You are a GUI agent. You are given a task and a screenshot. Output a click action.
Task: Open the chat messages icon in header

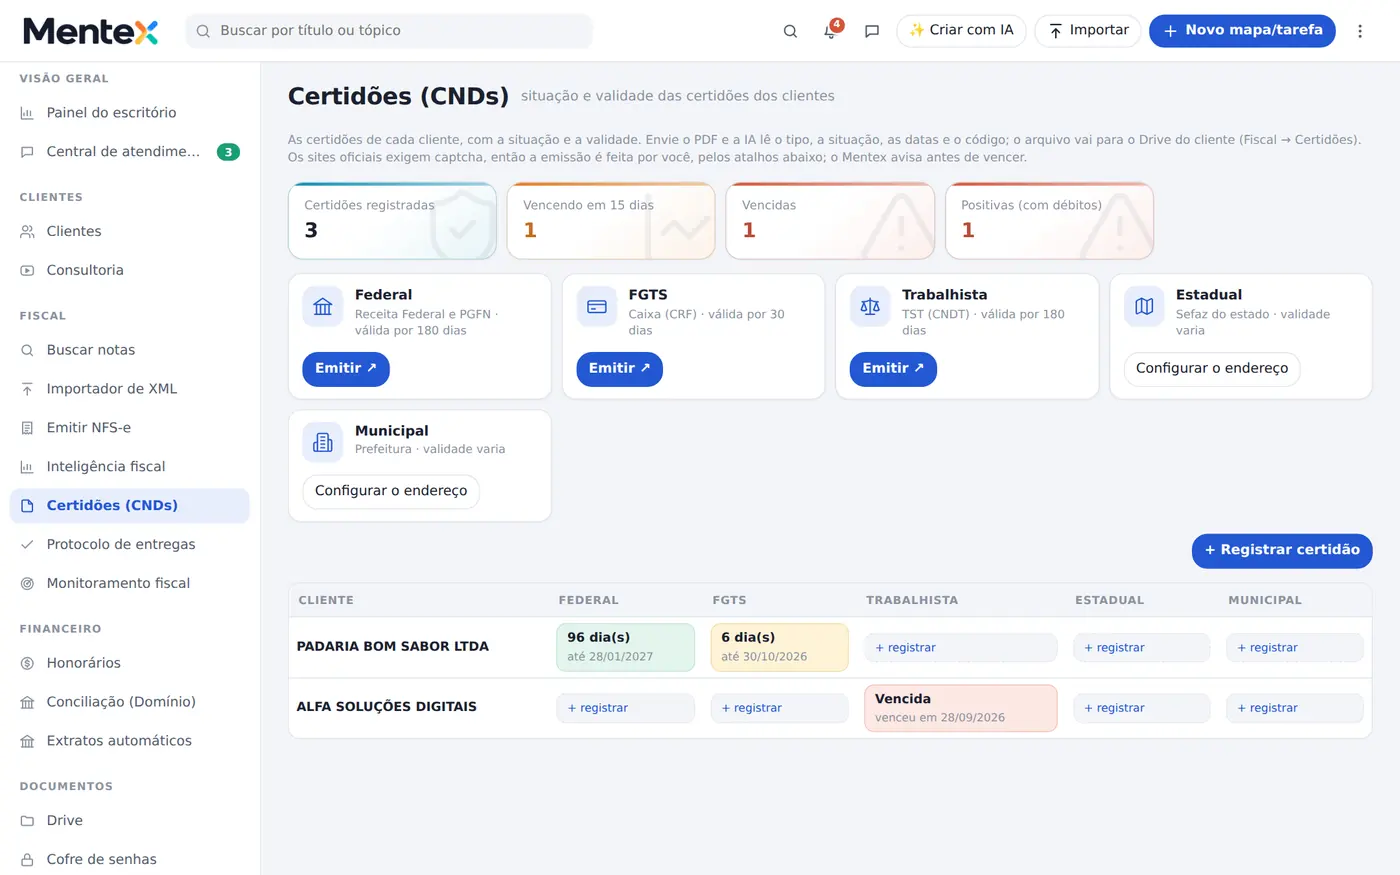click(872, 31)
